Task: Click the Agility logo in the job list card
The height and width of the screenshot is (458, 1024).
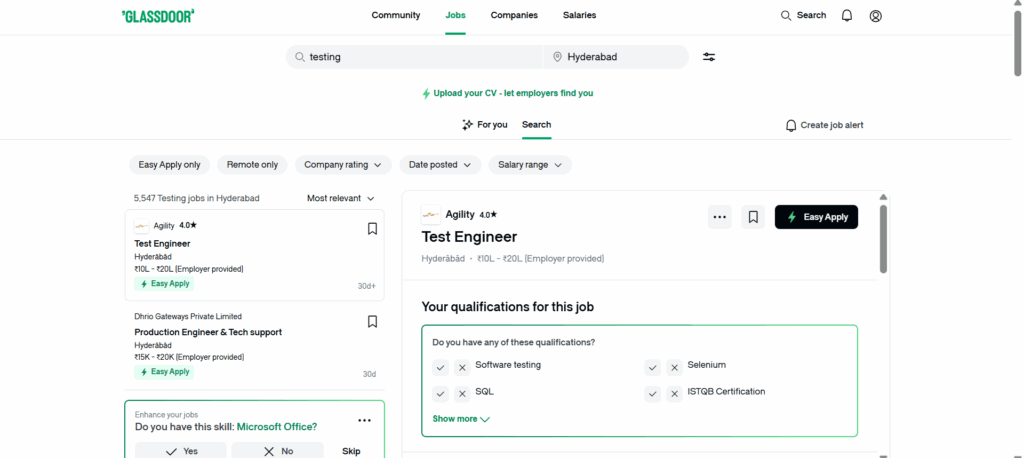Action: pyautogui.click(x=142, y=226)
